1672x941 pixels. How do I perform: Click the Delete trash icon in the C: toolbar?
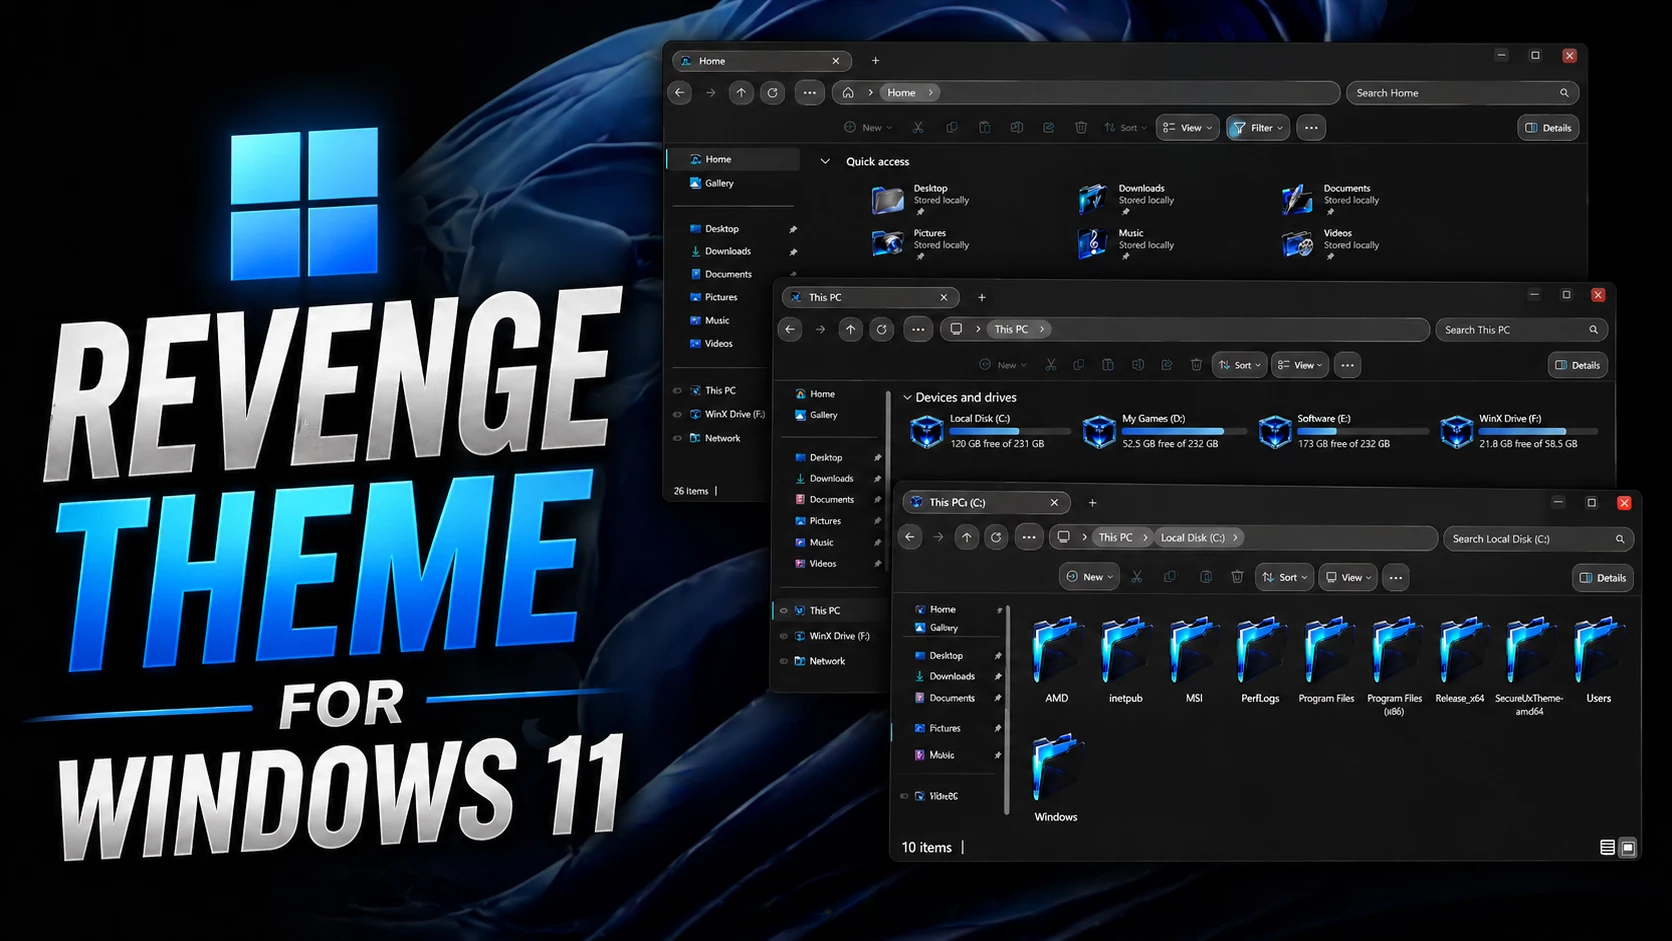click(1238, 577)
